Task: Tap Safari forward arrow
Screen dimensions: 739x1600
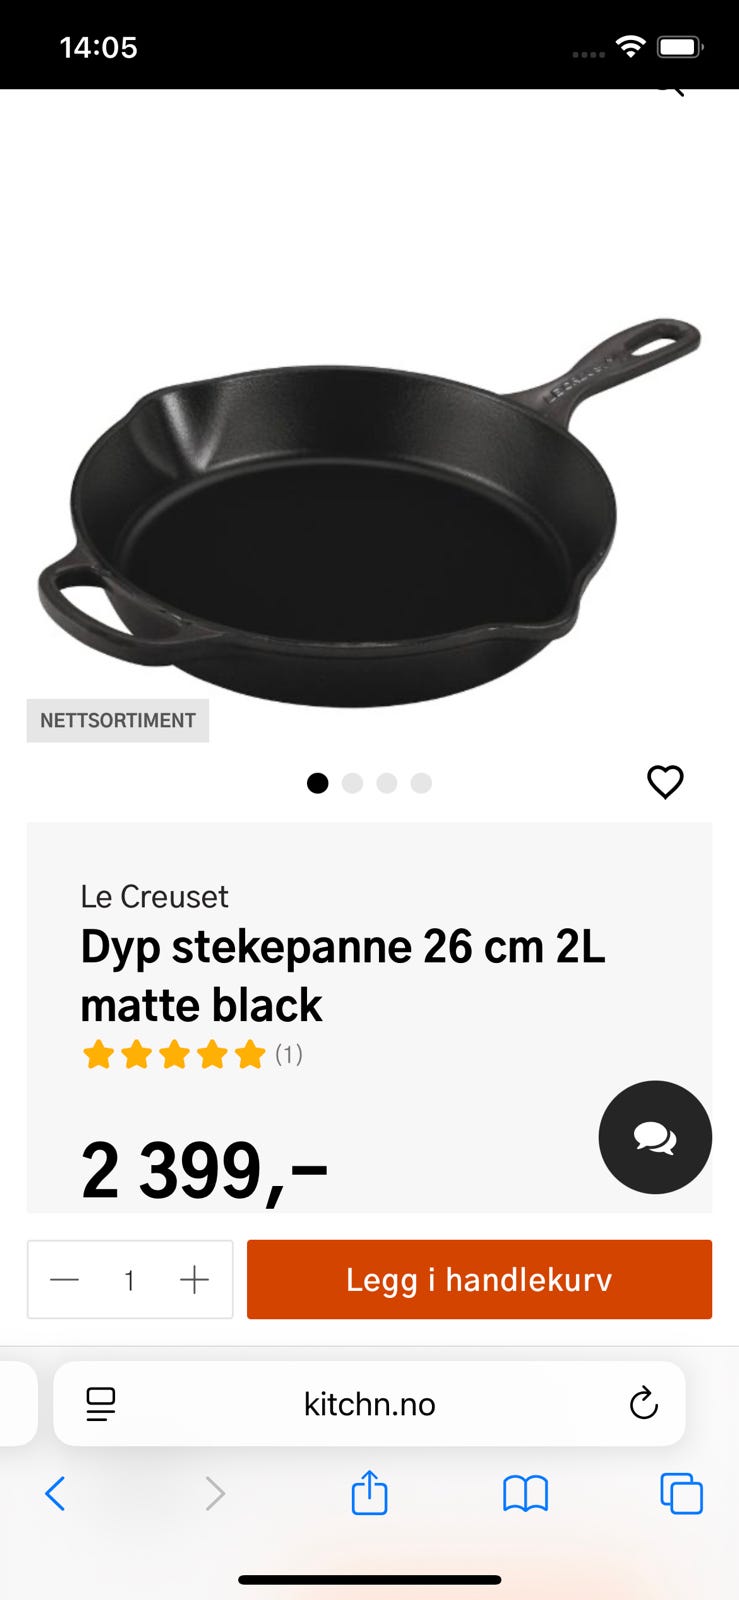Action: tap(214, 1494)
